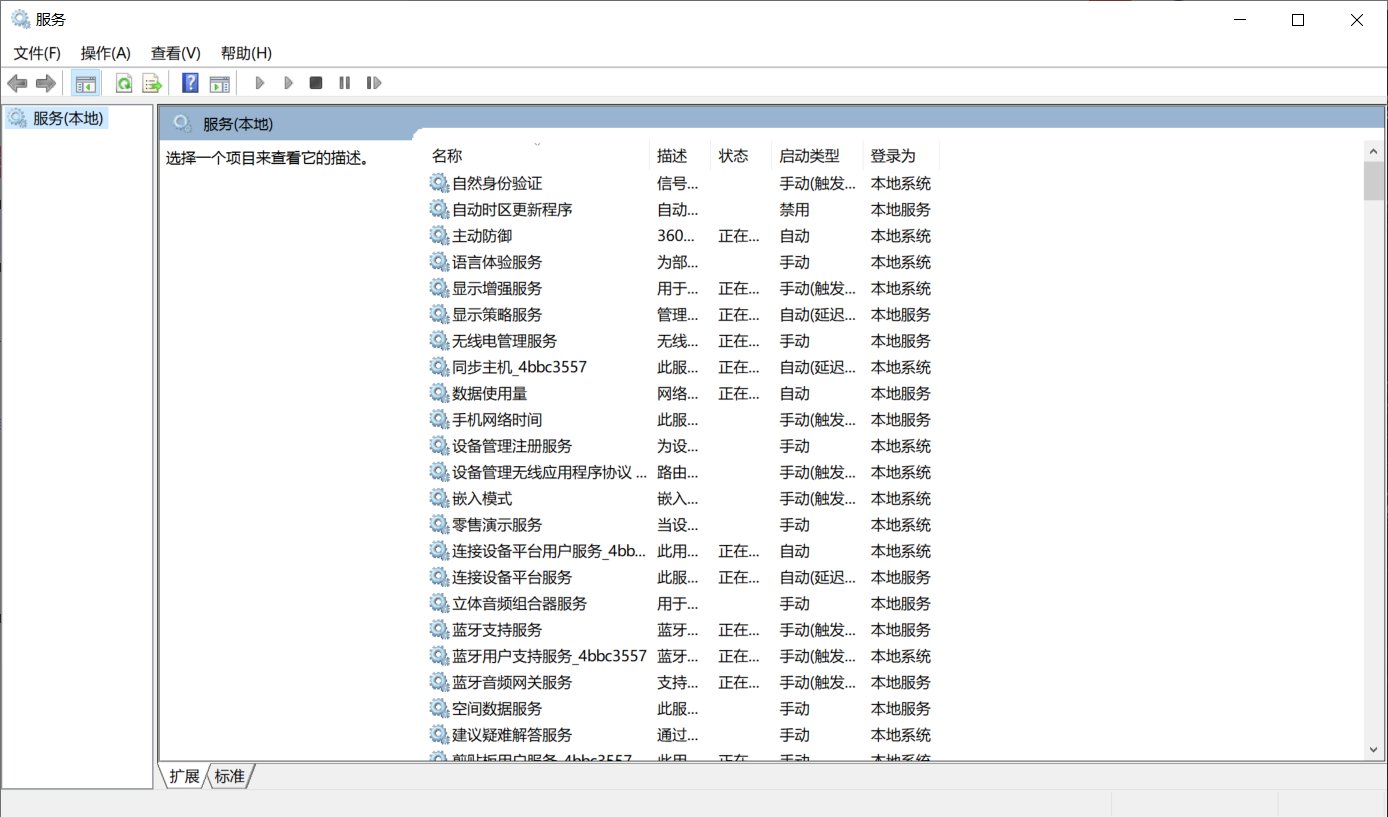Click the gear icon beside 空间数据服务
This screenshot has width=1388, height=817.
[439, 708]
